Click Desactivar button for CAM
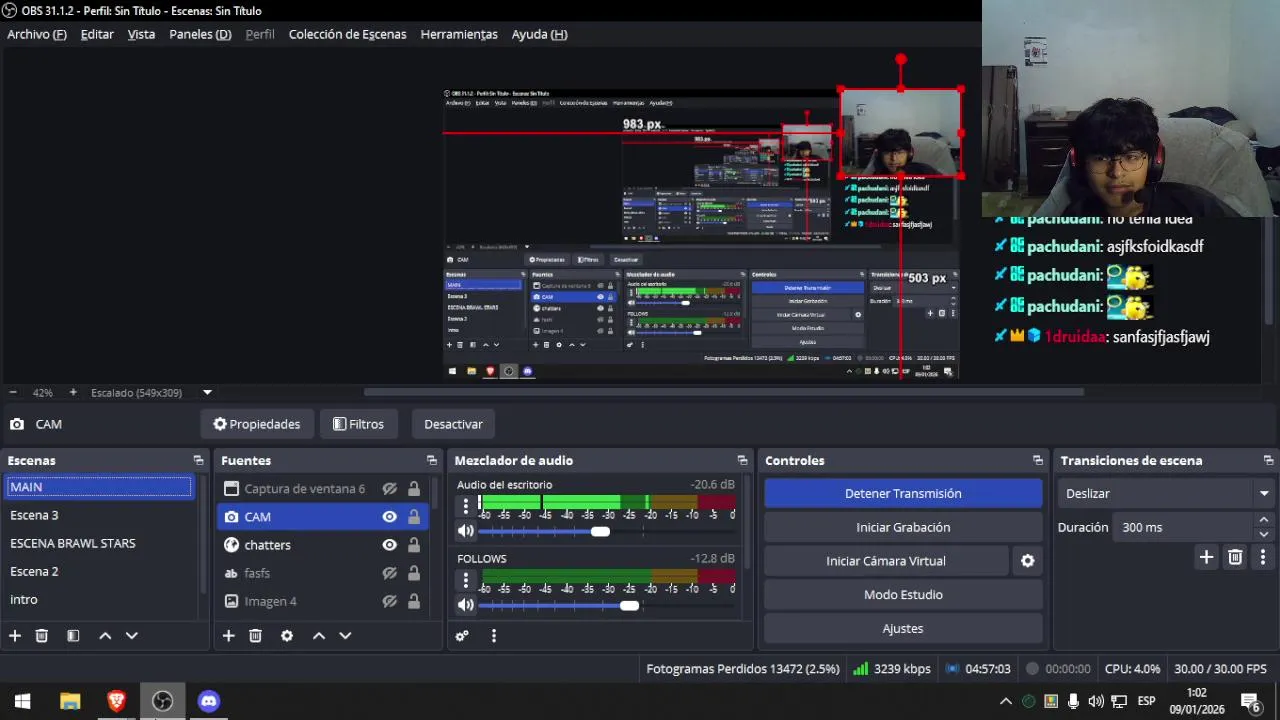Screen dimensions: 1280x720 pos(453,424)
